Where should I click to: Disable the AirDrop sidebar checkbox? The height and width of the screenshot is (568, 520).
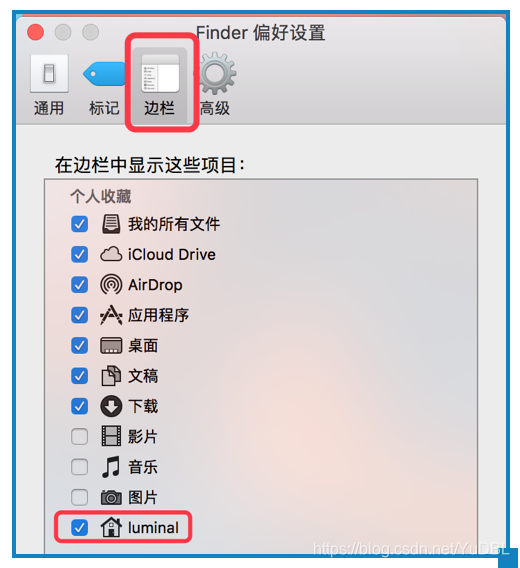[x=79, y=285]
